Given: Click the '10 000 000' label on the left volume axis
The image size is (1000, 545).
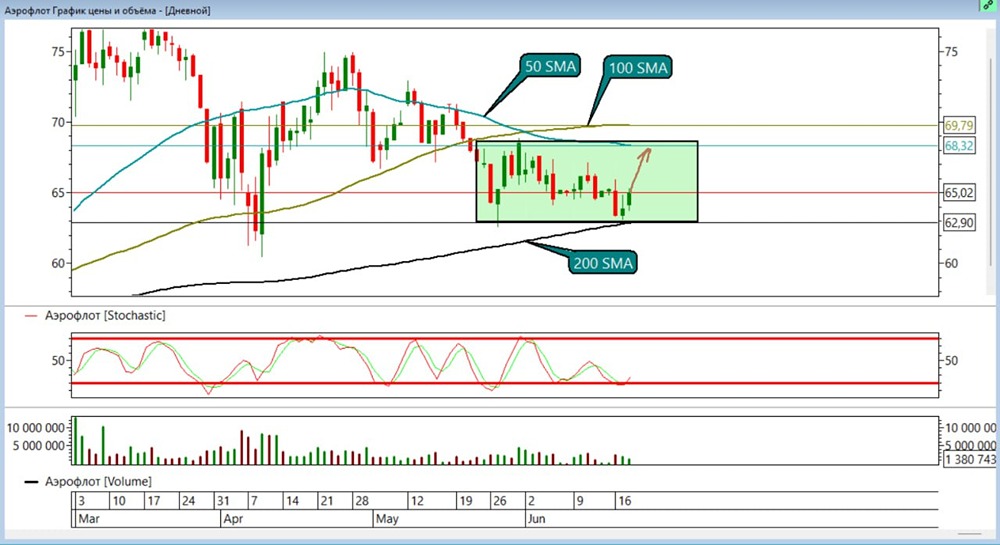Looking at the screenshot, I should click(36, 428).
